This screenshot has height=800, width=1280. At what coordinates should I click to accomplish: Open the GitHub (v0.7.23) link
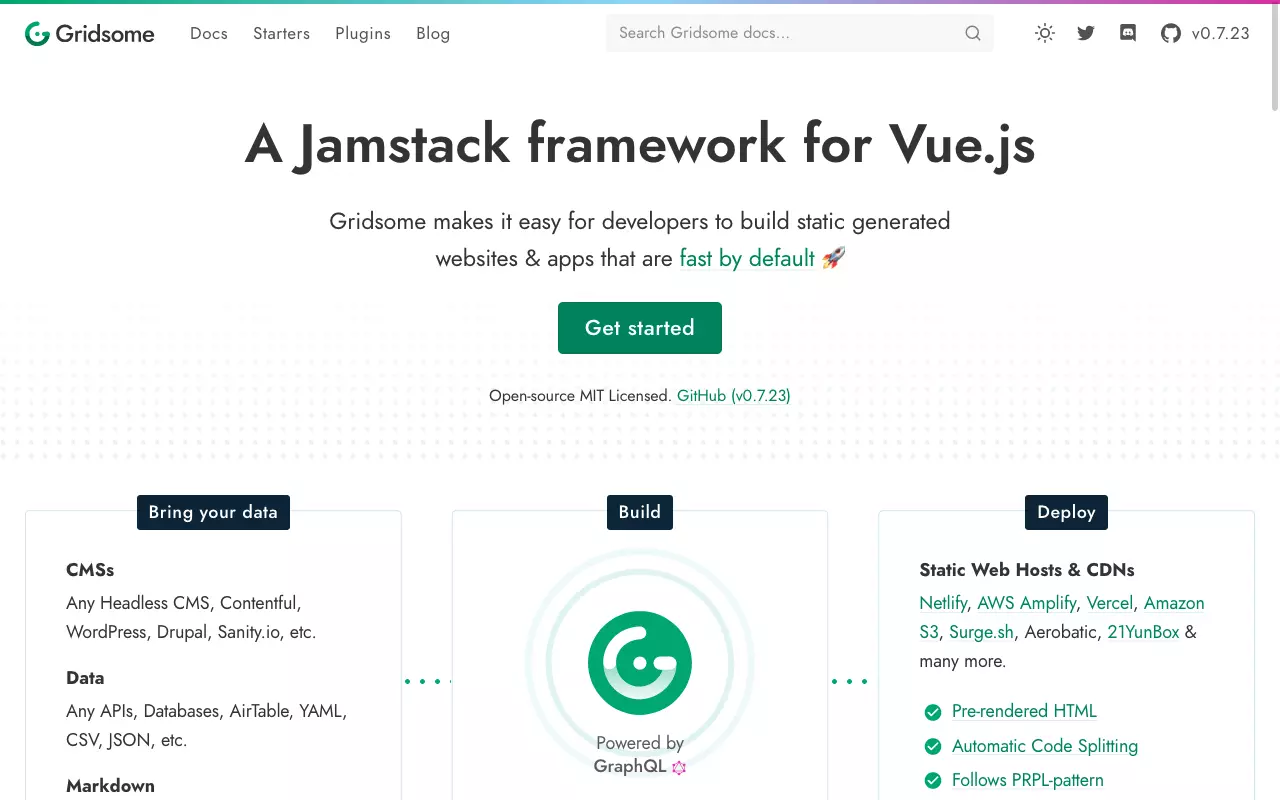tap(734, 396)
